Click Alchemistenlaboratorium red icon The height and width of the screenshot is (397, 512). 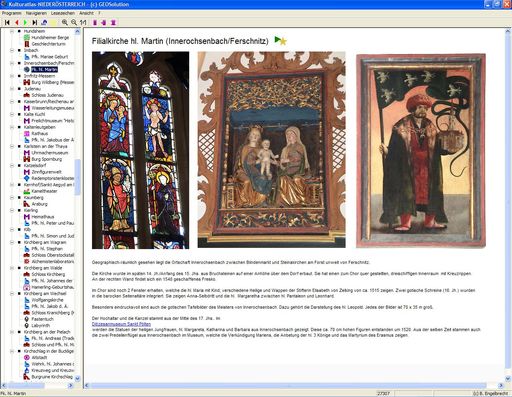[27, 261]
